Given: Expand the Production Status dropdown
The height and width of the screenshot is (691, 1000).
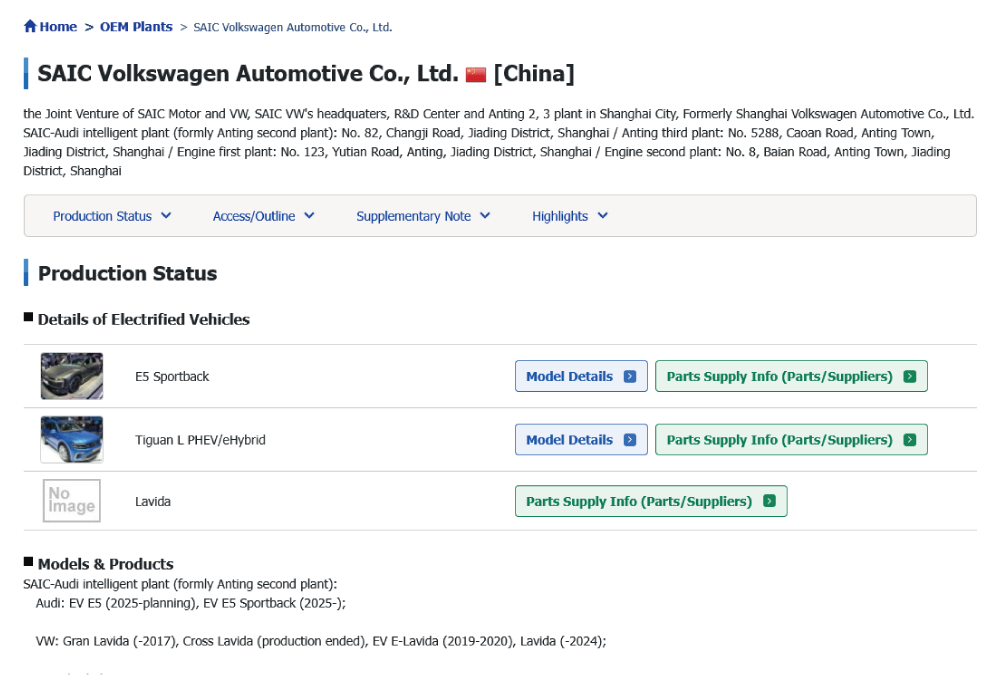Looking at the screenshot, I should coord(166,216).
